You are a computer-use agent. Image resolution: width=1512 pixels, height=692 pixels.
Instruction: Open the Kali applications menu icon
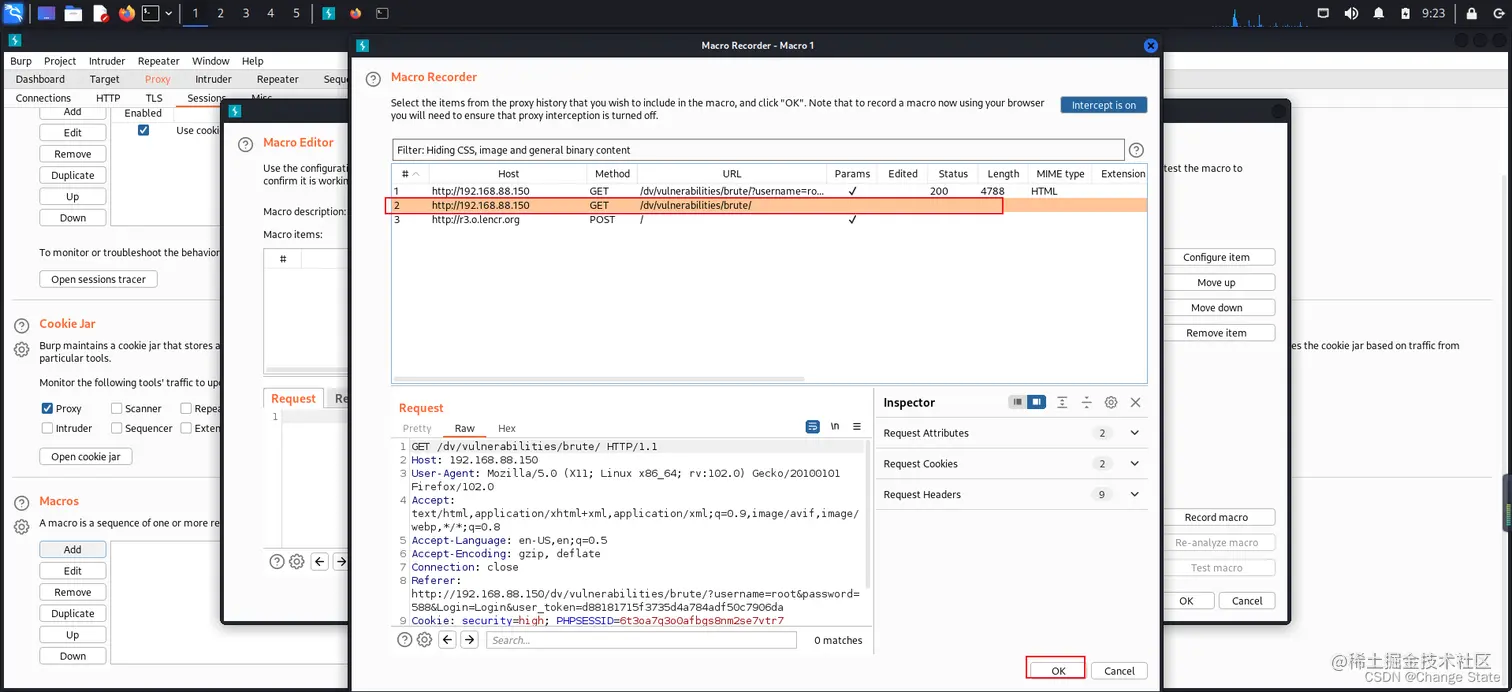point(13,13)
